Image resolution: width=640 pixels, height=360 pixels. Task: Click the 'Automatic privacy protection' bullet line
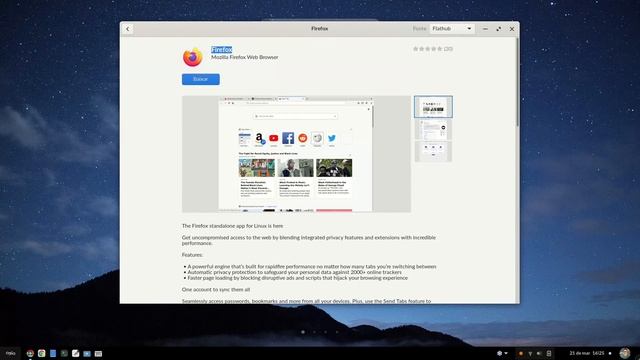click(295, 272)
